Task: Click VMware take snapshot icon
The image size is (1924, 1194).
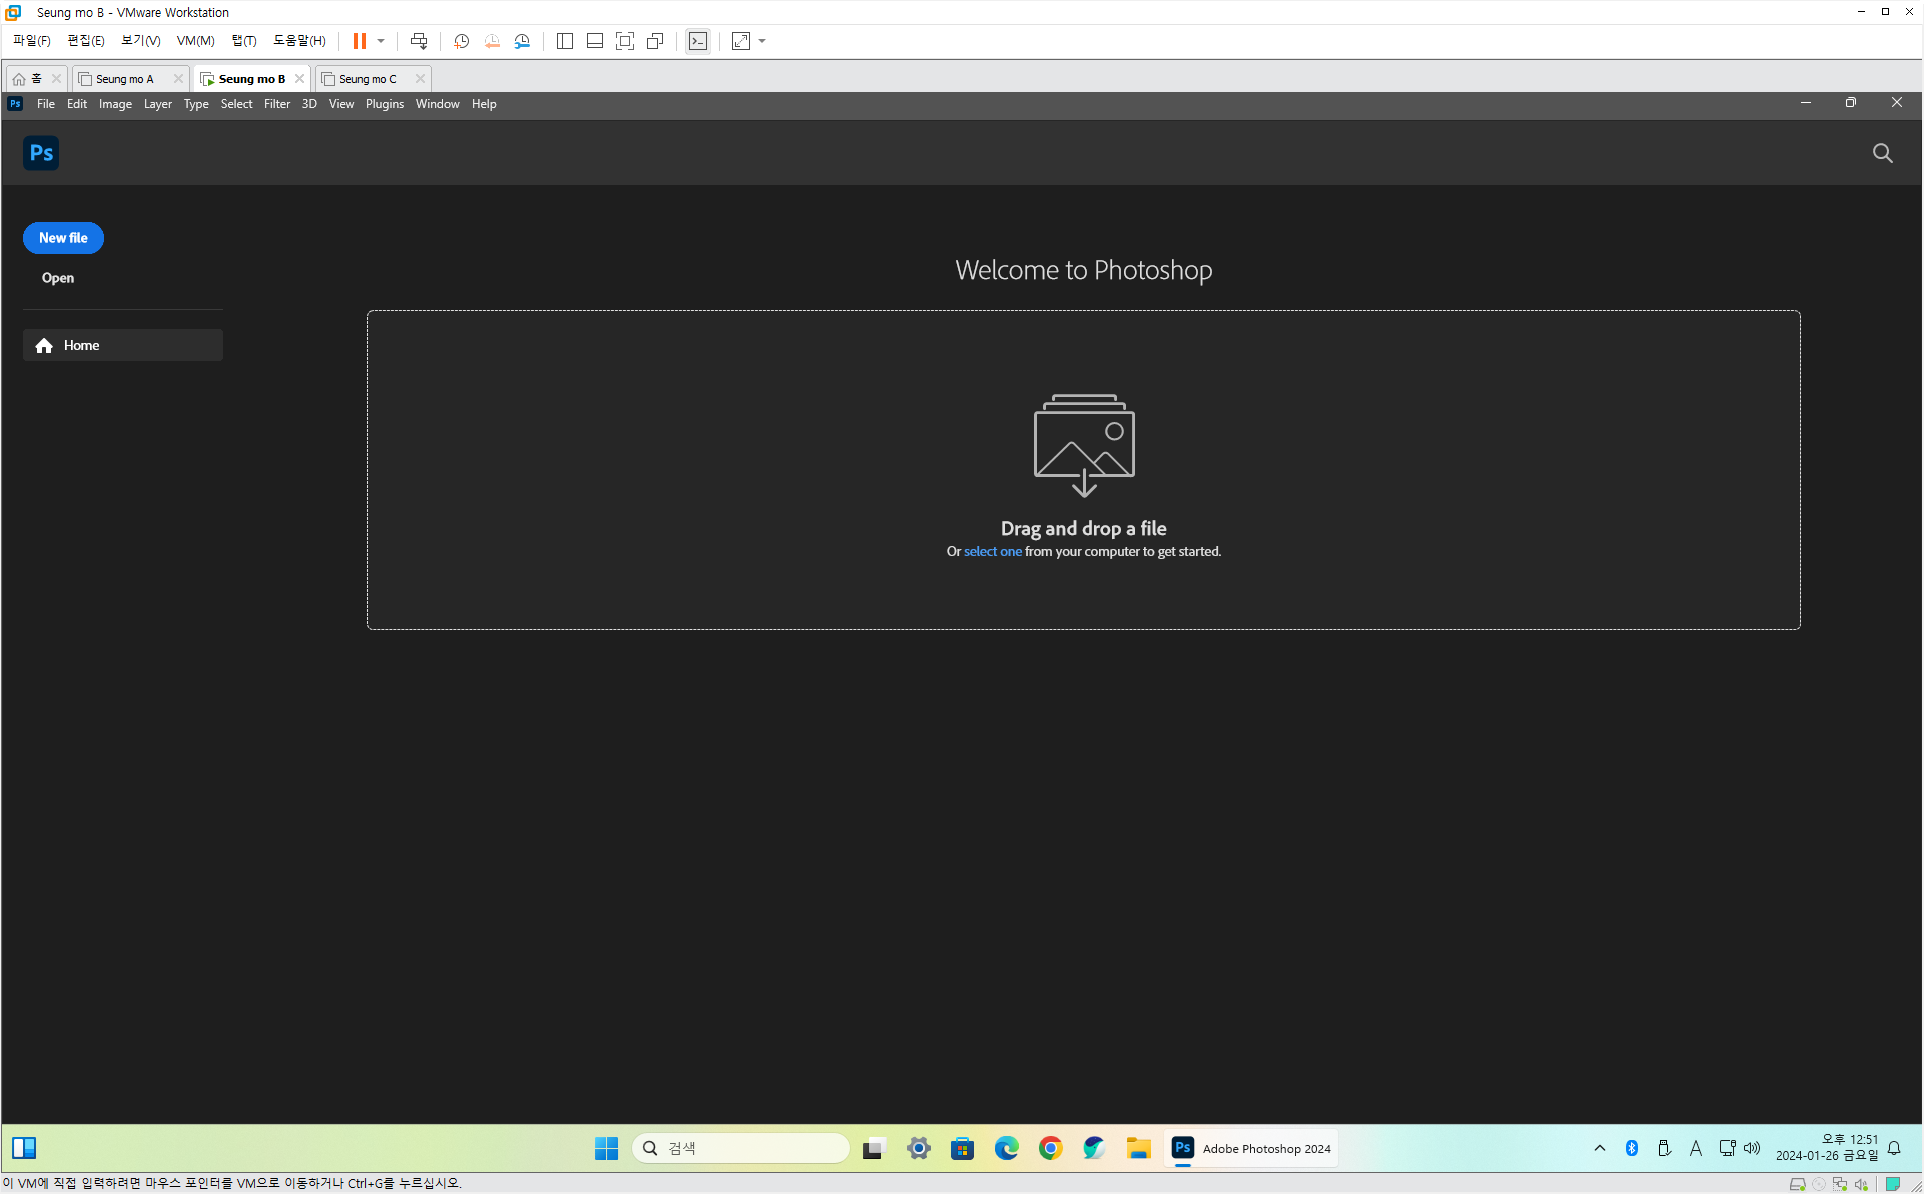Action: pos(461,41)
